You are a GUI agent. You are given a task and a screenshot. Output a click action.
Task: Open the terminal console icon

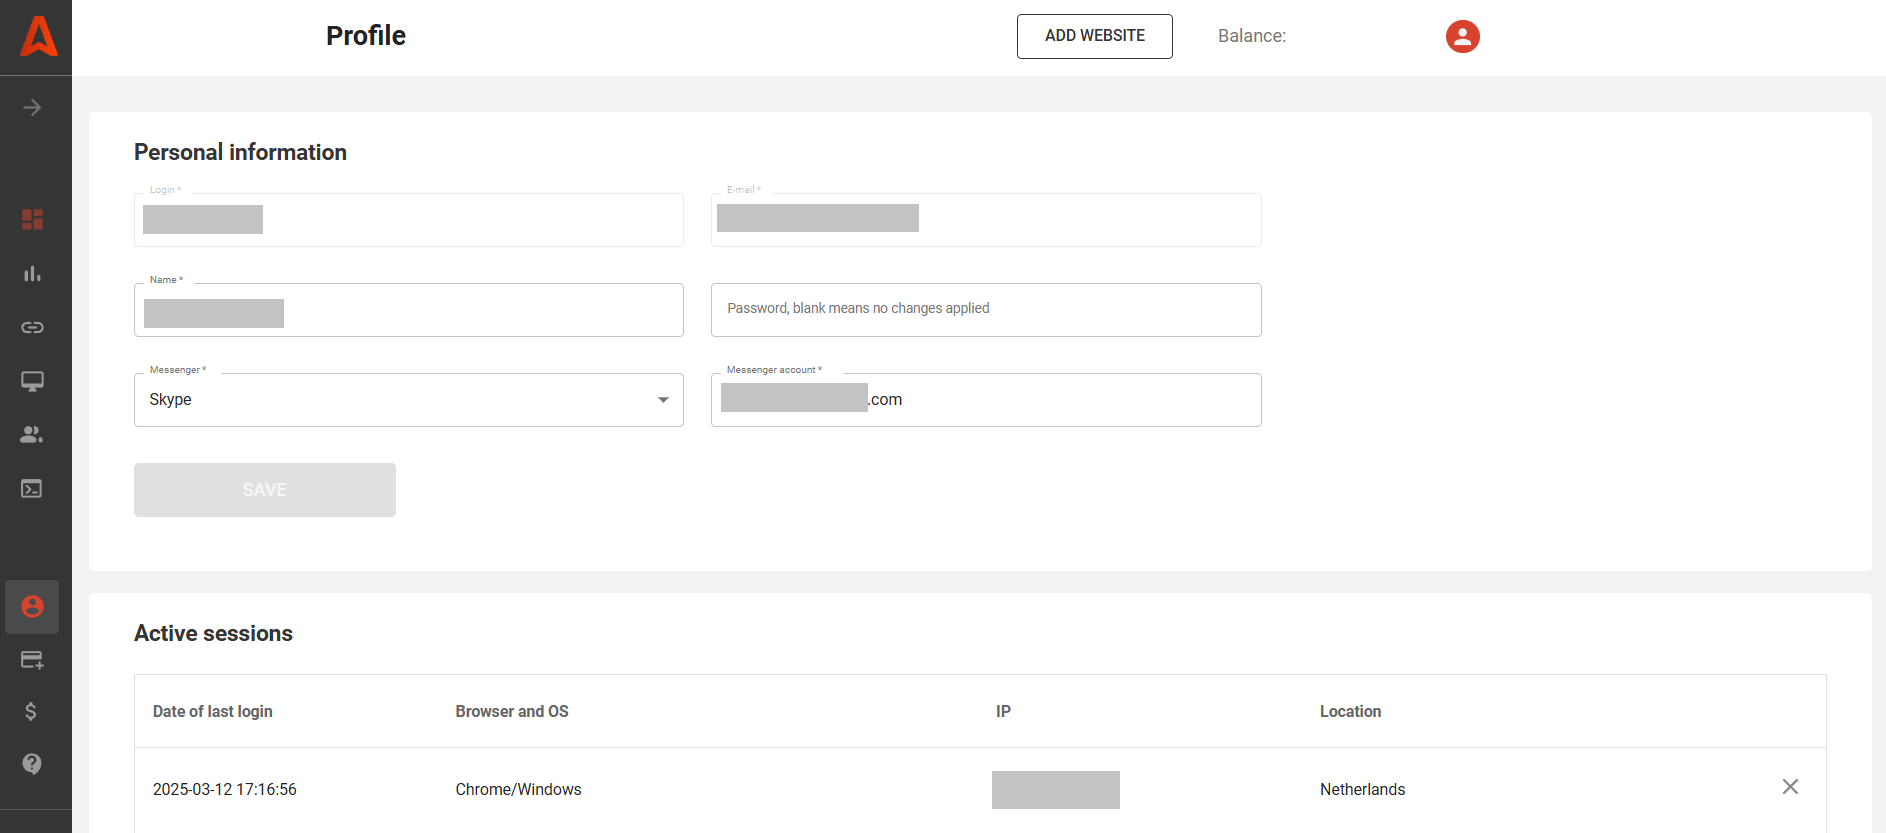point(32,489)
